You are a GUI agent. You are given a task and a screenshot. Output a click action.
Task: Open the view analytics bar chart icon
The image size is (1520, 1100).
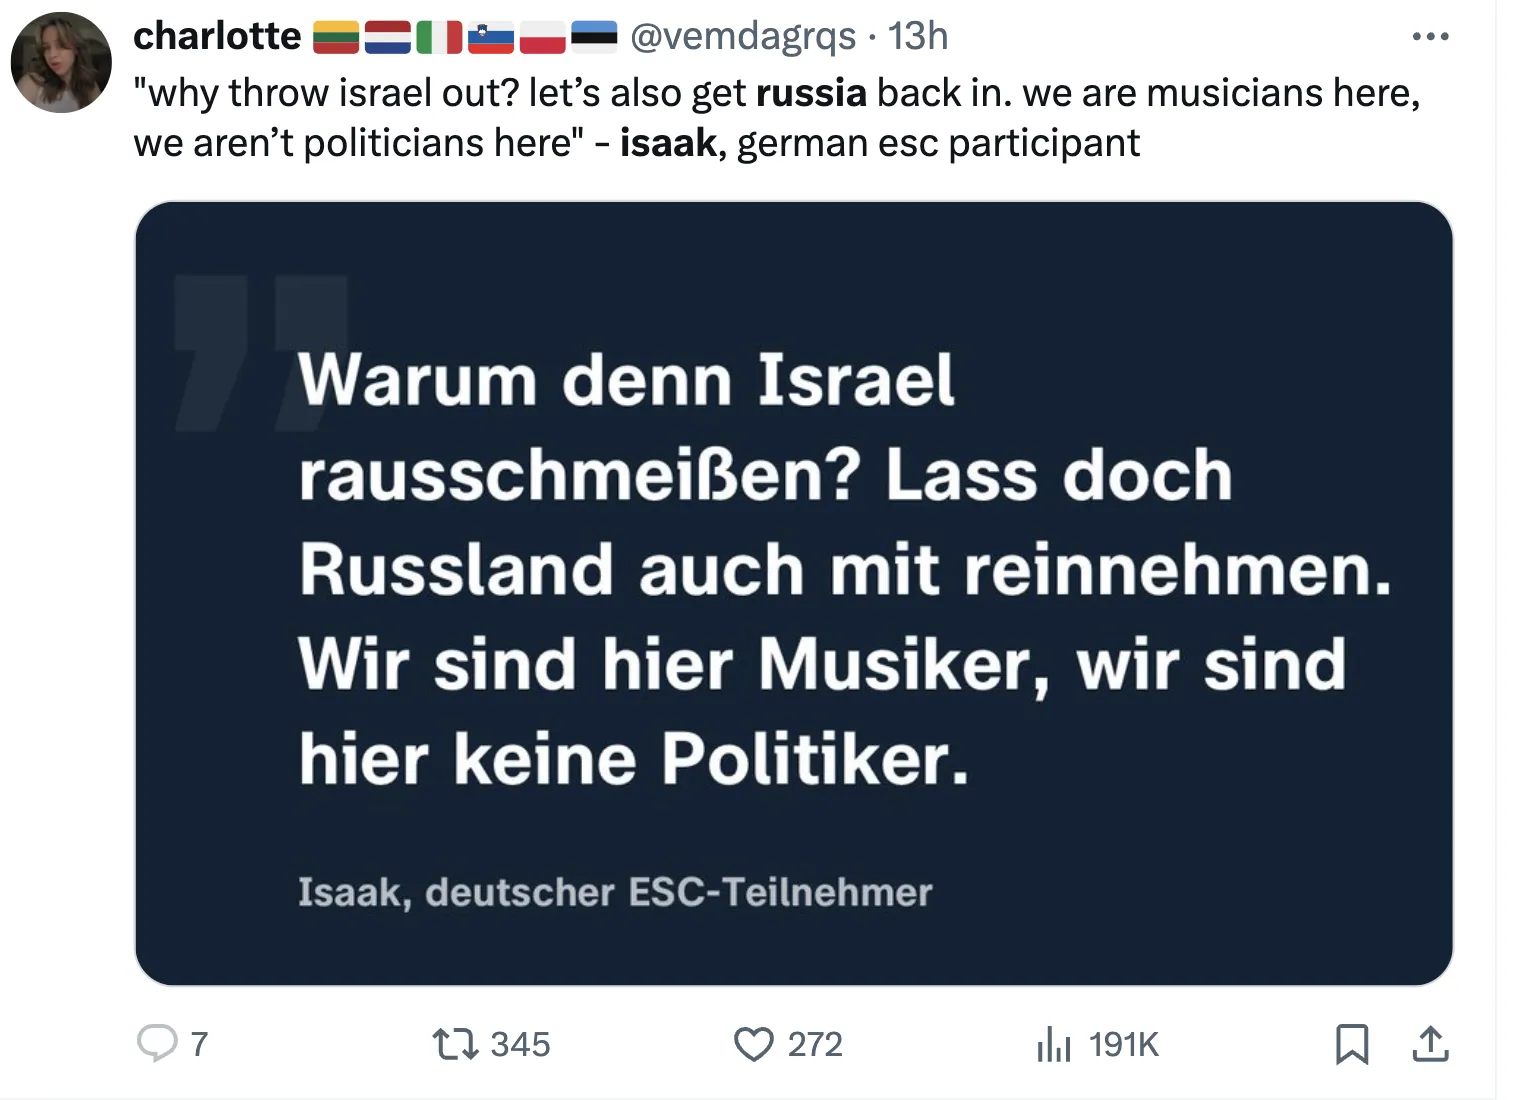coord(1054,1044)
